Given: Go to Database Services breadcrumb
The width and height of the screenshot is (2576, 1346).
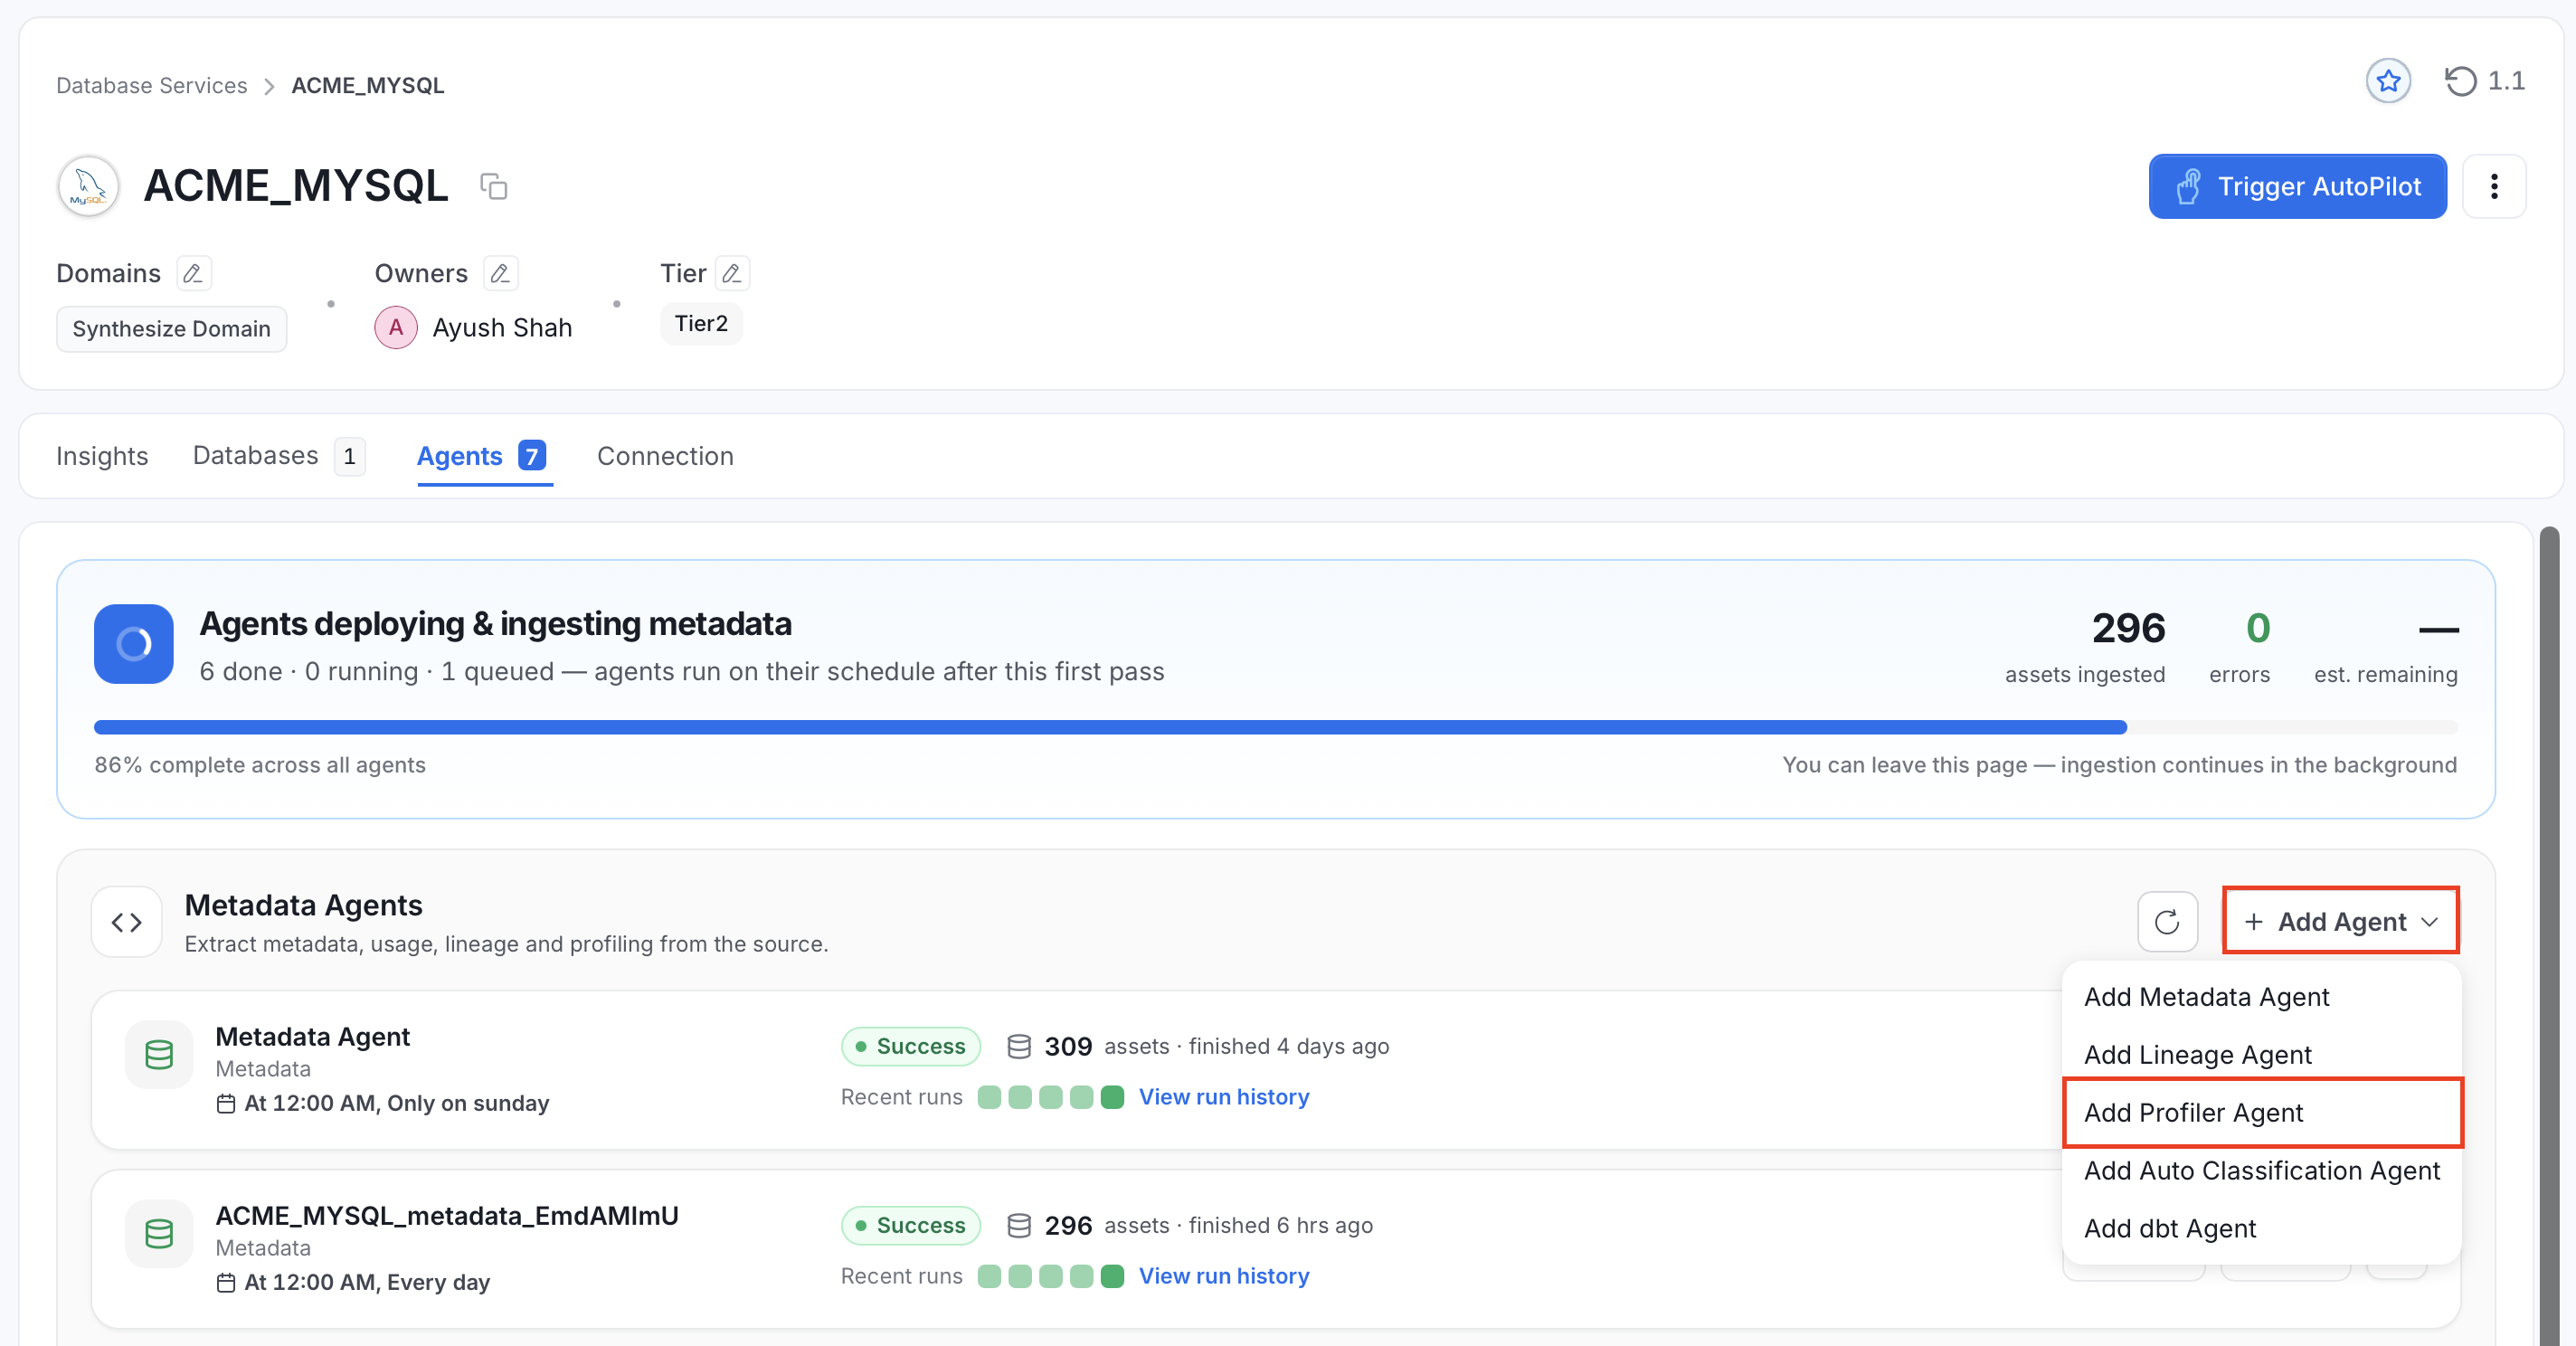Looking at the screenshot, I should (x=151, y=86).
